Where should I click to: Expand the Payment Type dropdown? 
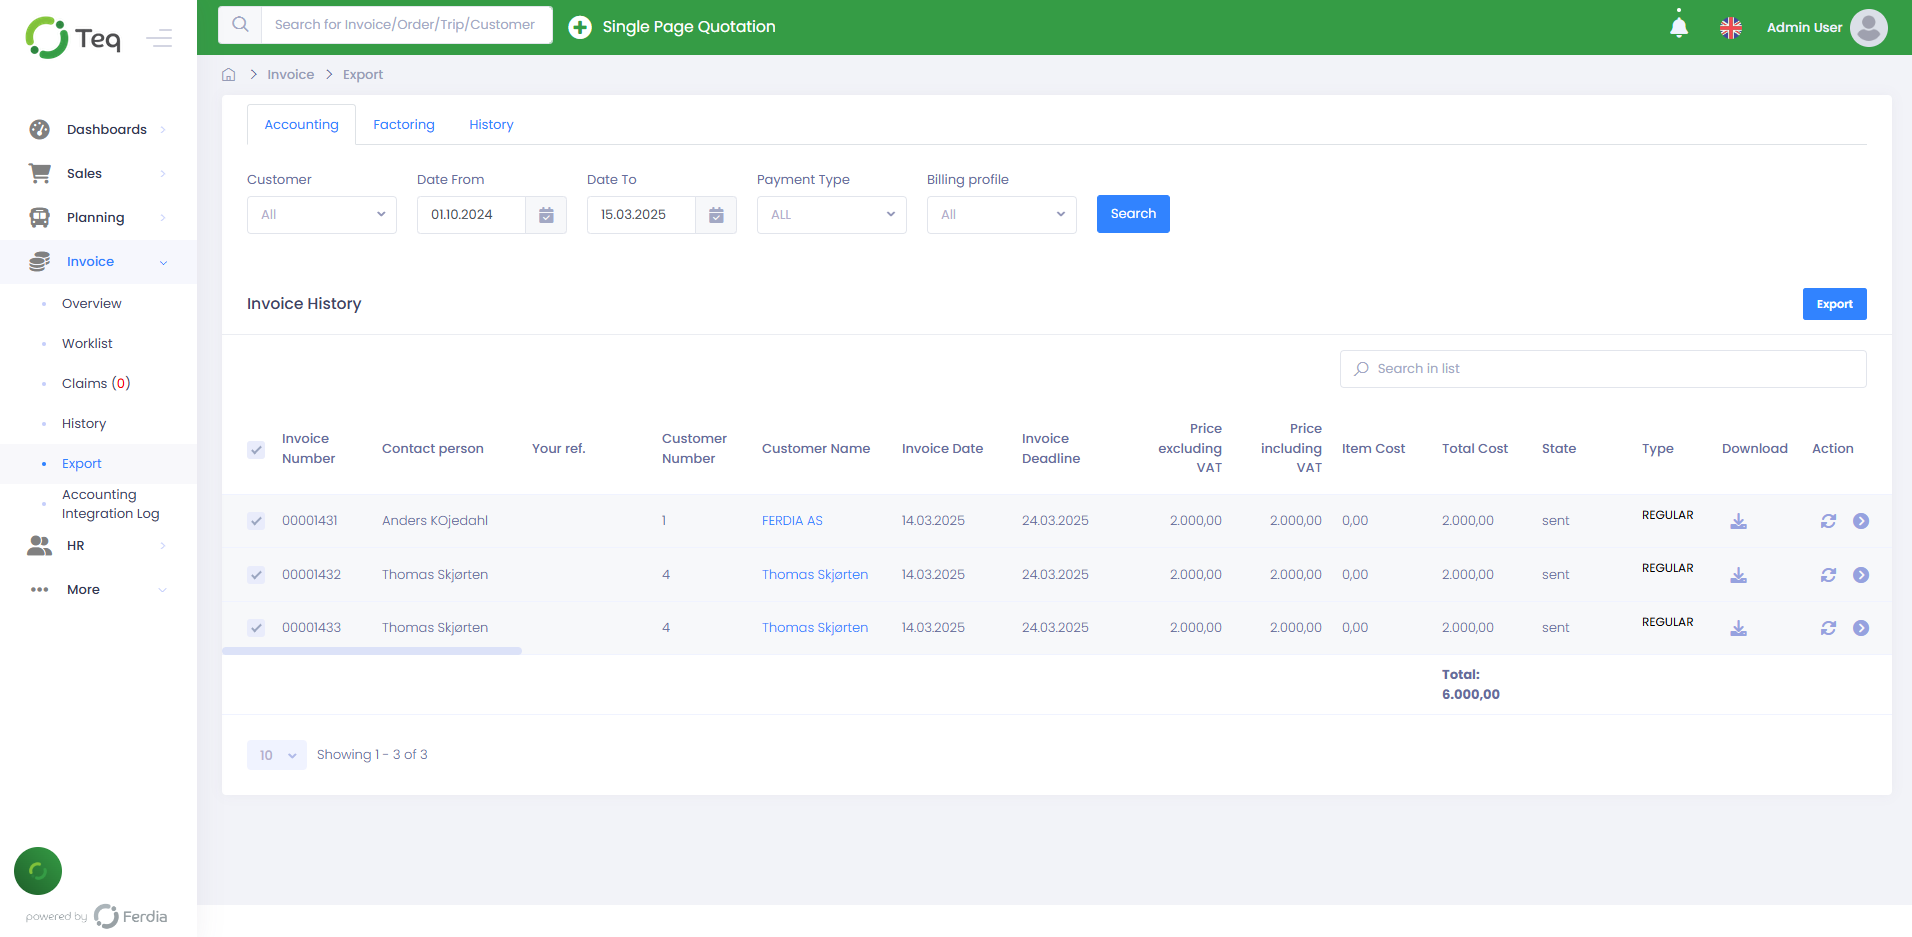pyautogui.click(x=831, y=215)
